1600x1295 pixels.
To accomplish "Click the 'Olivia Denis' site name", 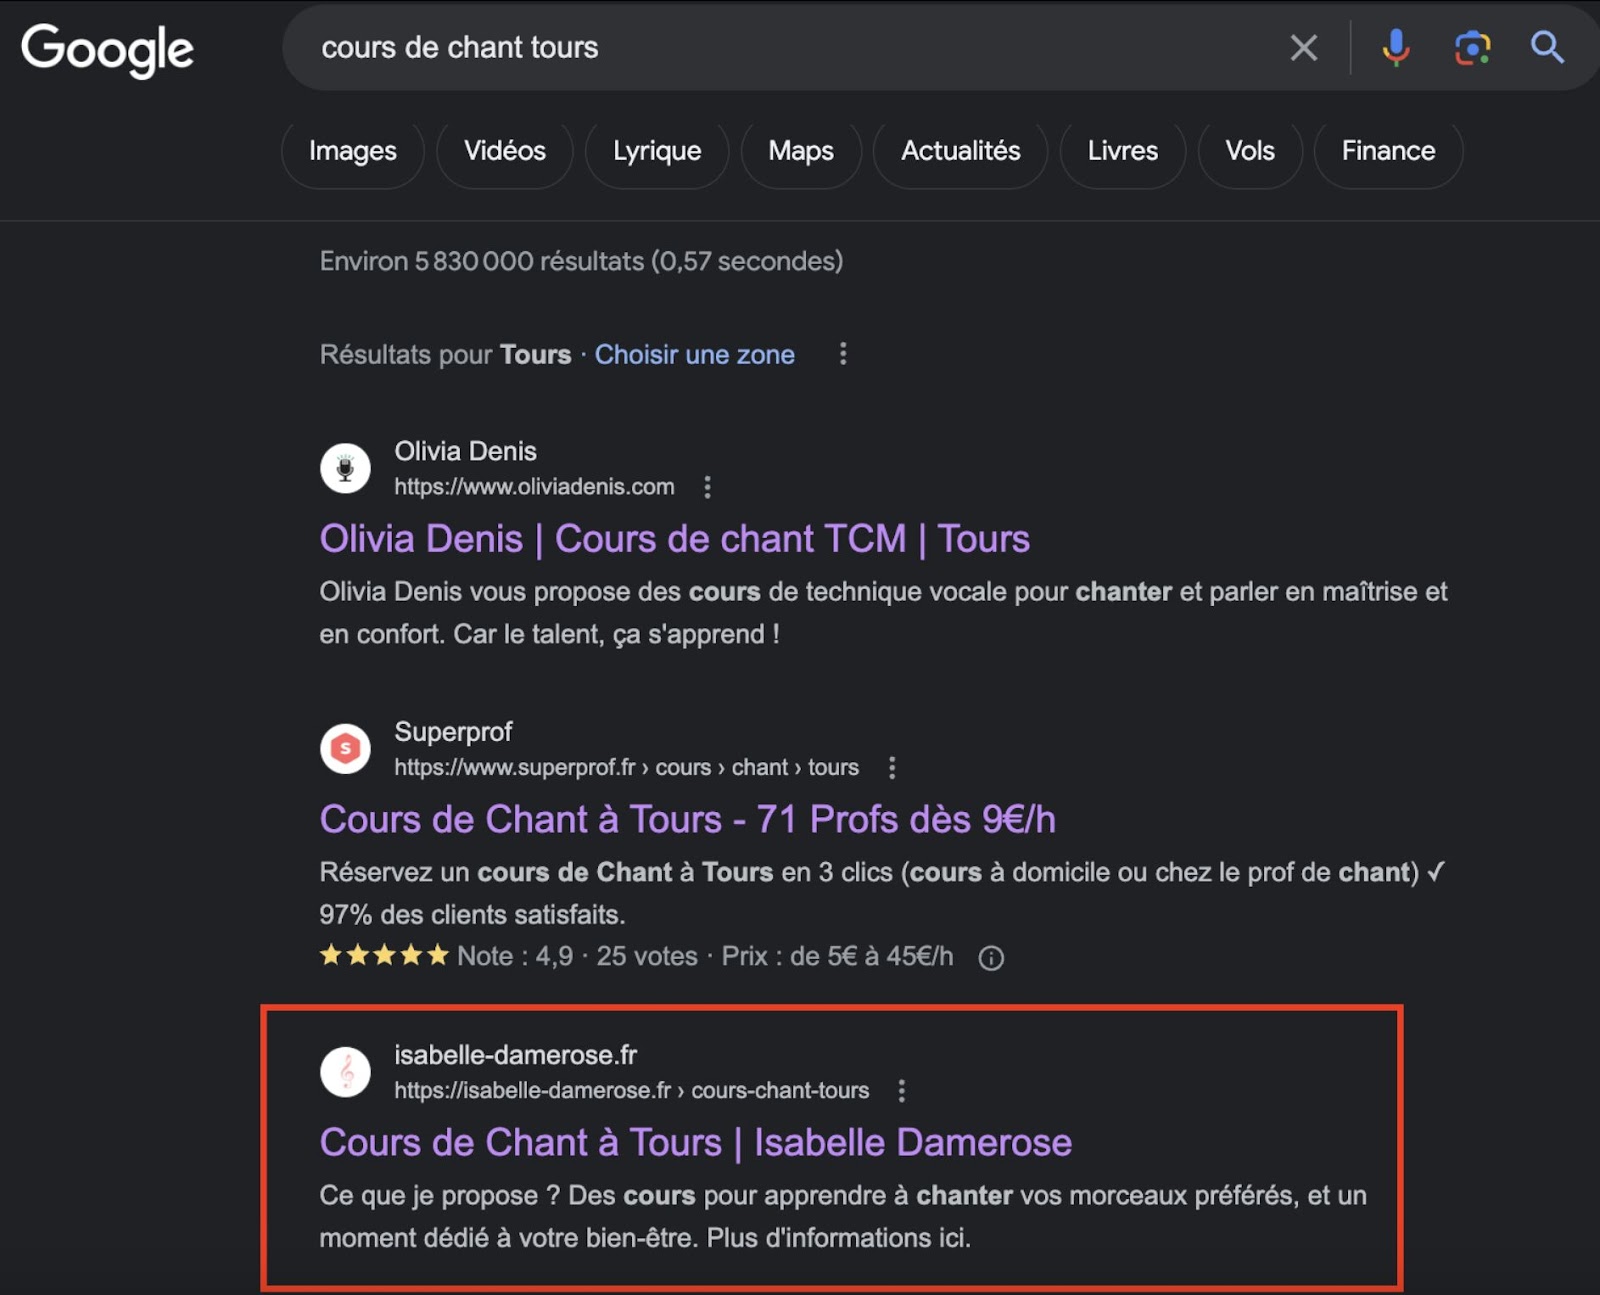I will [465, 452].
